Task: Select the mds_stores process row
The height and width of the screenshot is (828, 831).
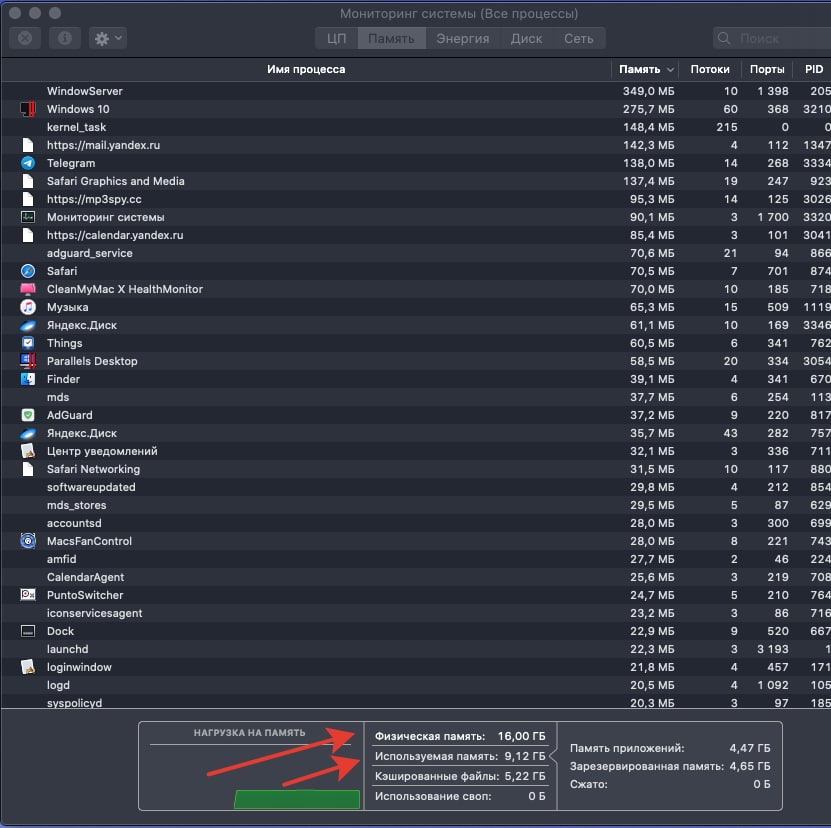Action: (416, 505)
